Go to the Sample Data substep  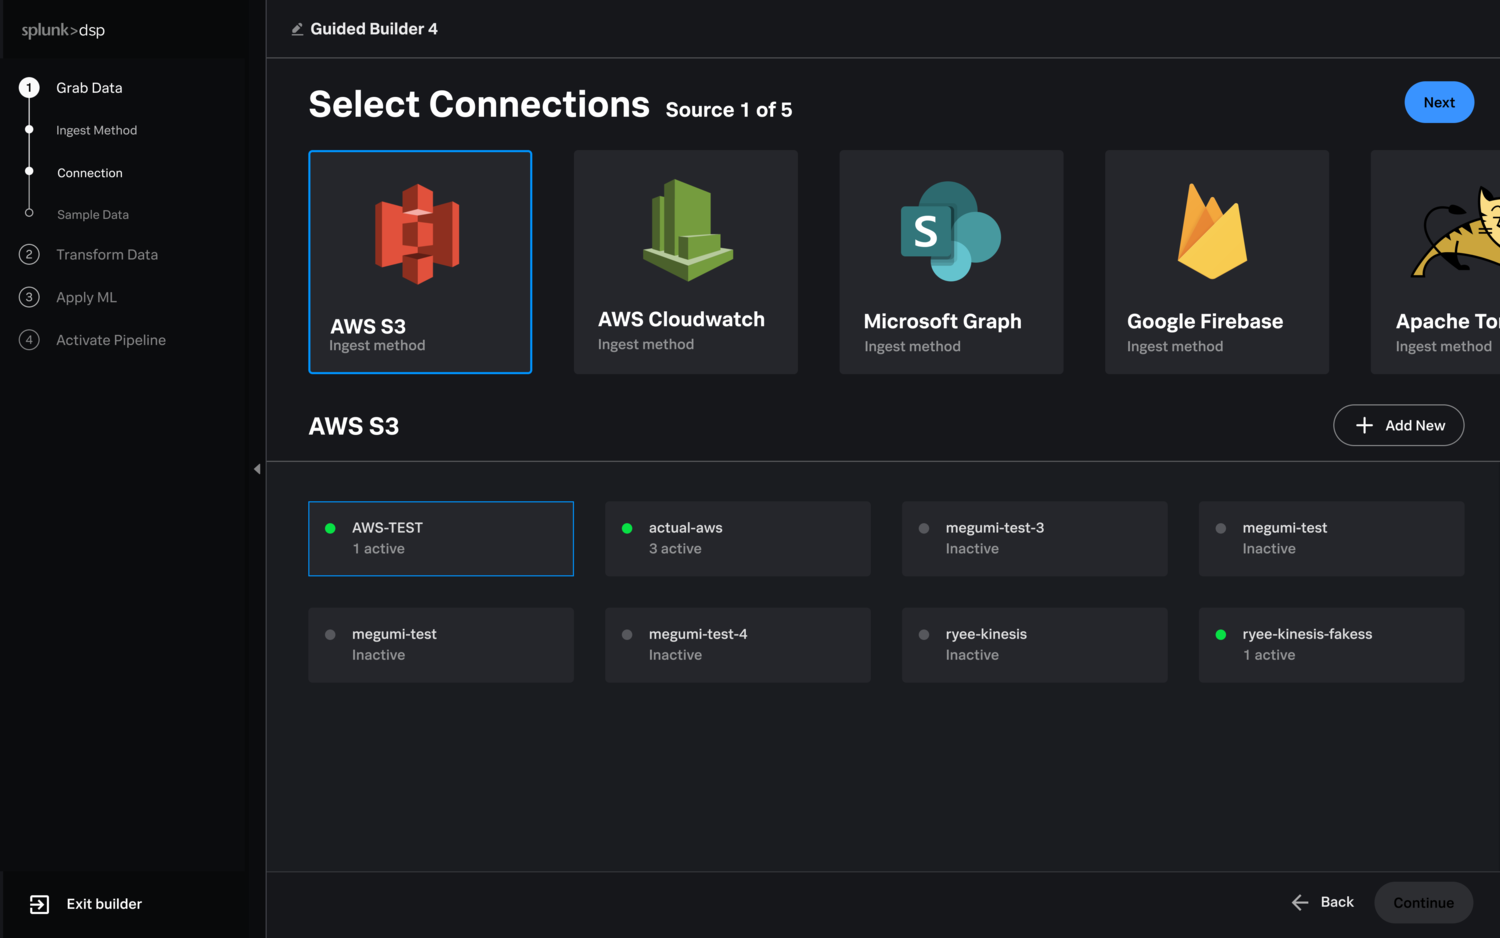pyautogui.click(x=93, y=215)
